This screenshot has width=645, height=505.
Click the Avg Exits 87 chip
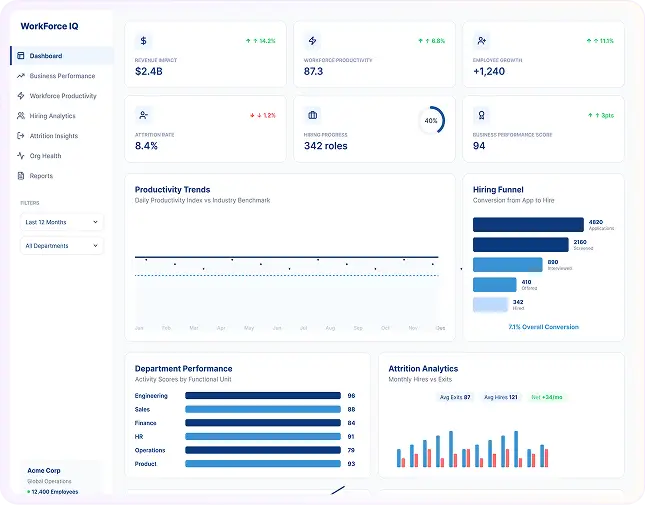click(x=455, y=397)
